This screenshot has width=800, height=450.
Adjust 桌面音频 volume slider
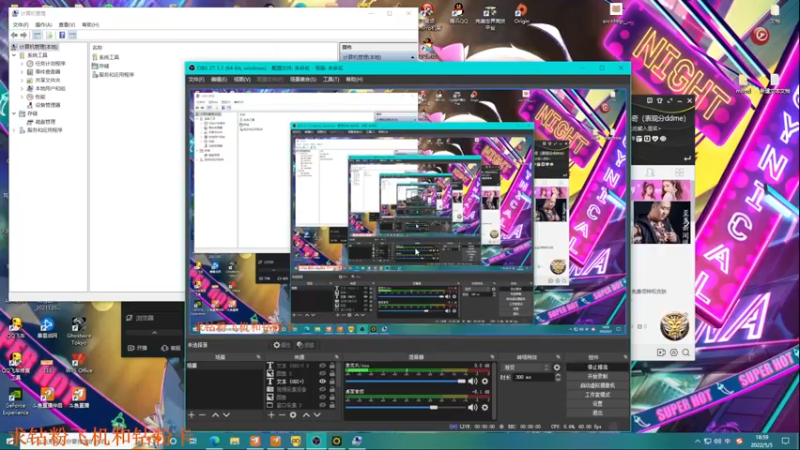click(406, 407)
